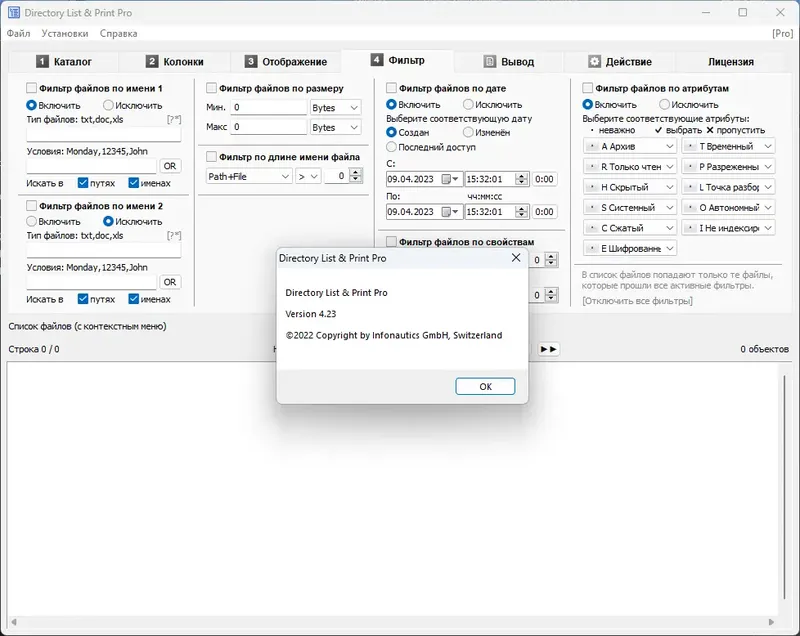Click the numbered 1 icon on Каталог tab

[40, 61]
